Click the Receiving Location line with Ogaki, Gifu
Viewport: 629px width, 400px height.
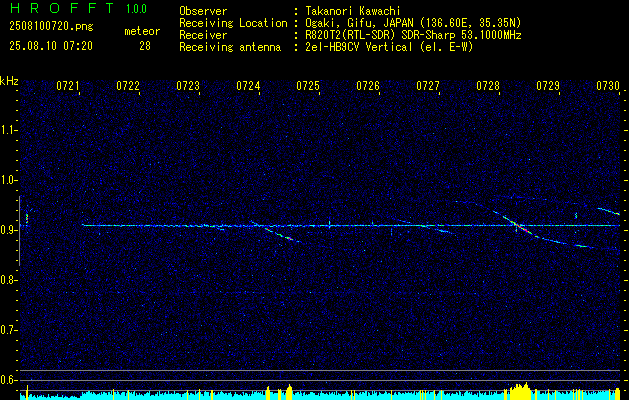point(350,23)
